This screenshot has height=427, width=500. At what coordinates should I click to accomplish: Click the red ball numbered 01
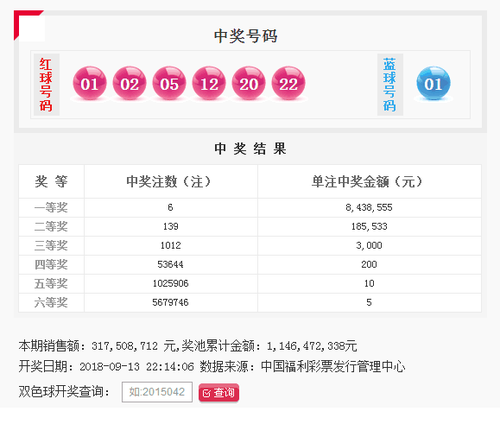(90, 83)
